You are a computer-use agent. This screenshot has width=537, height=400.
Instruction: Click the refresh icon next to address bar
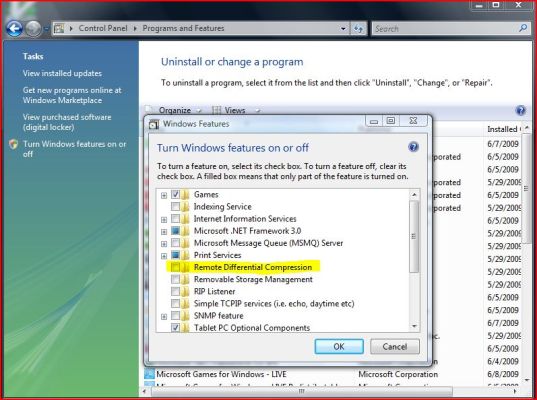[359, 28]
